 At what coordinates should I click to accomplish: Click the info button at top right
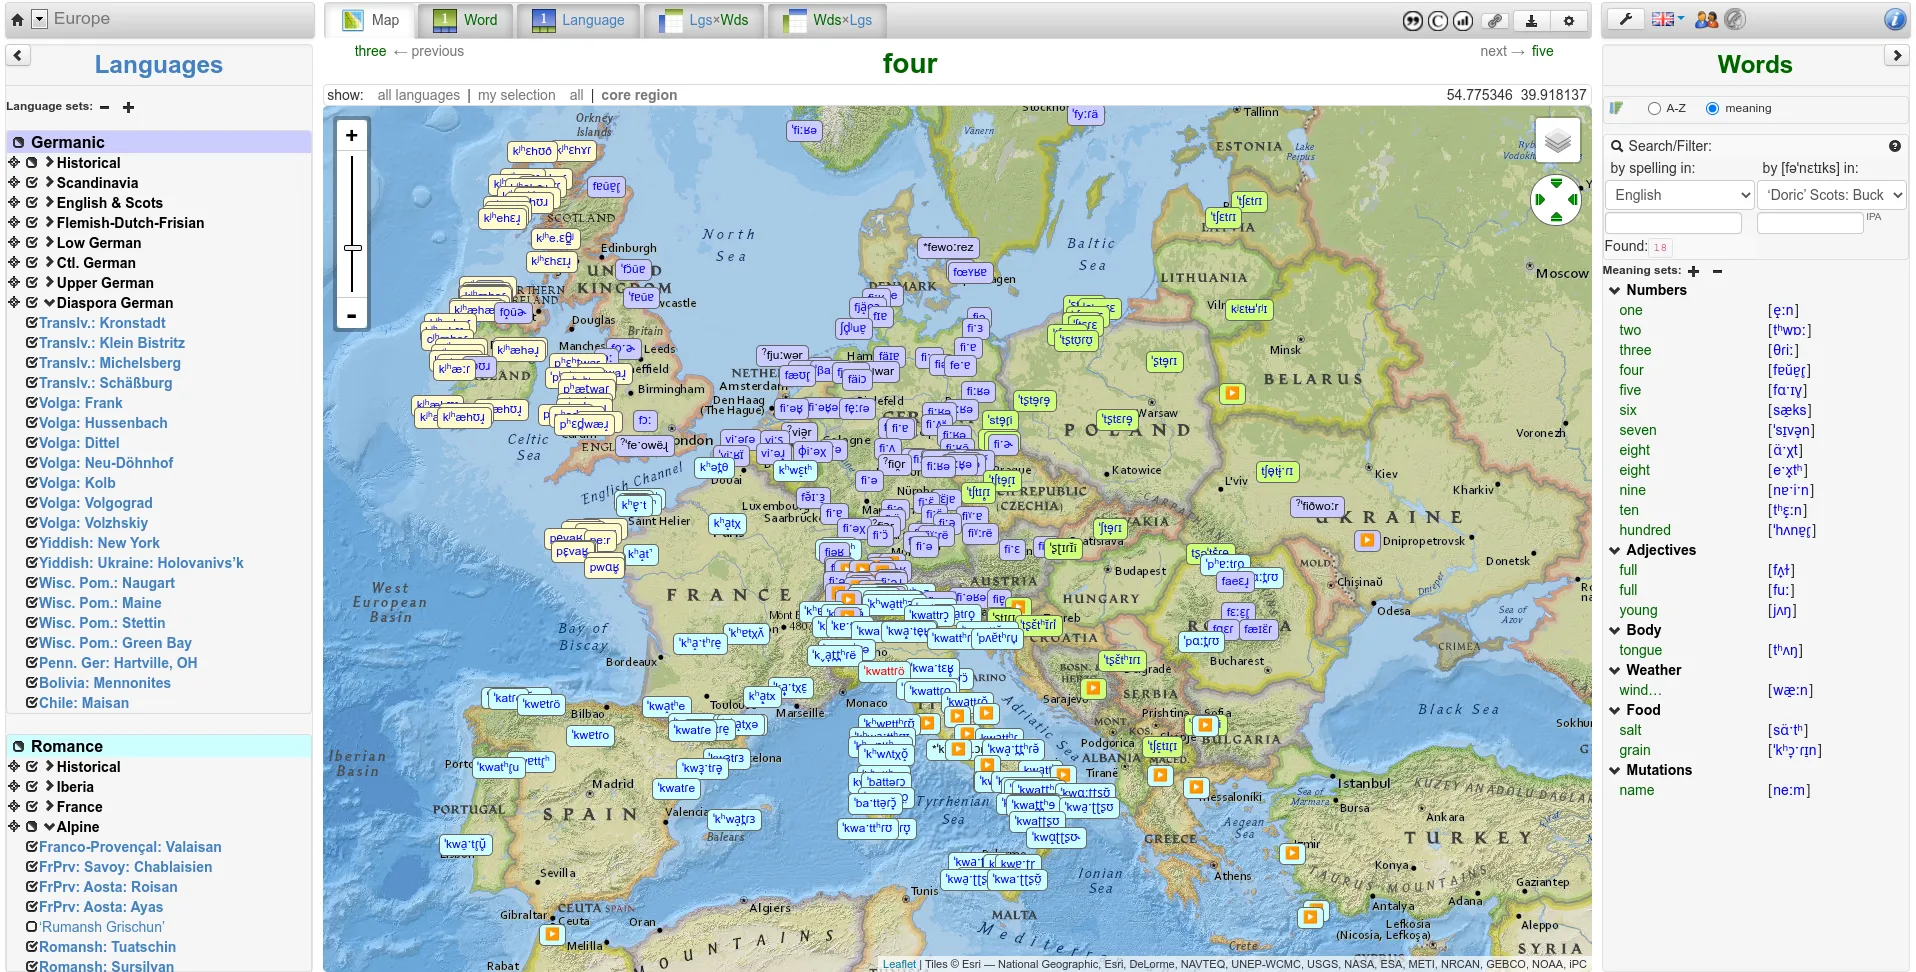(x=1895, y=17)
